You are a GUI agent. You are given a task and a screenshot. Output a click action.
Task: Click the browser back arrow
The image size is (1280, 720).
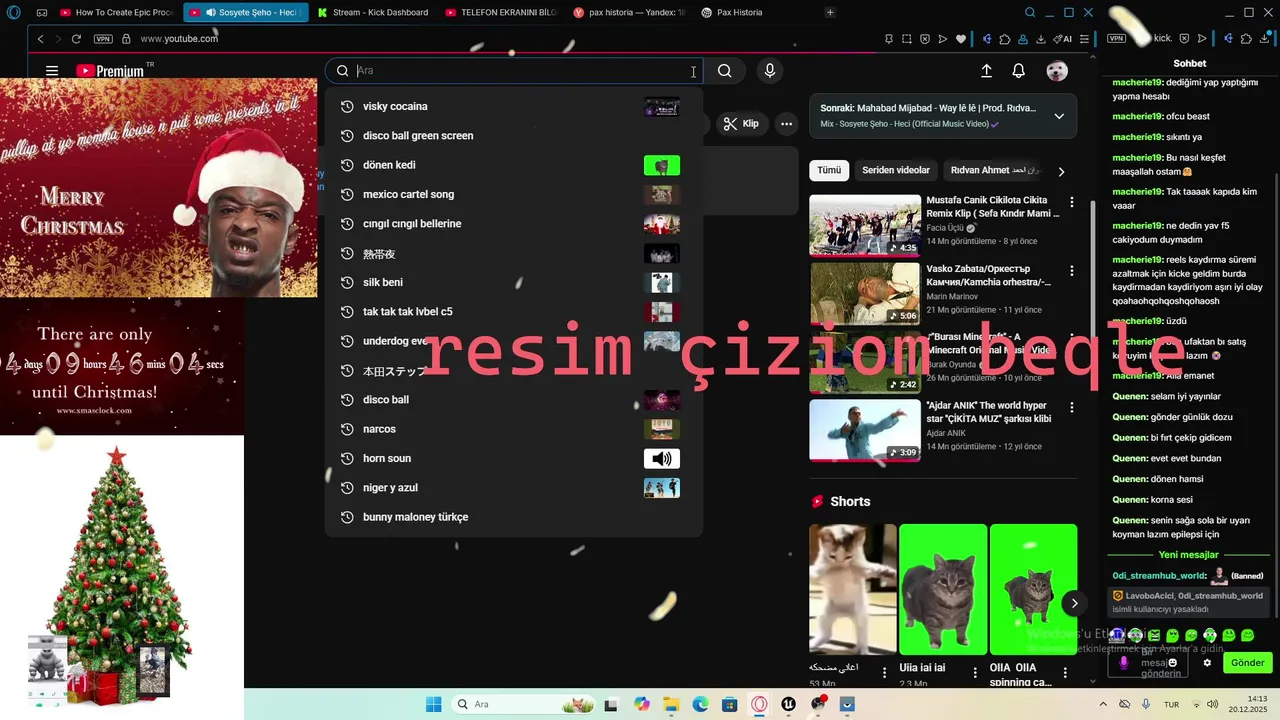[x=40, y=39]
